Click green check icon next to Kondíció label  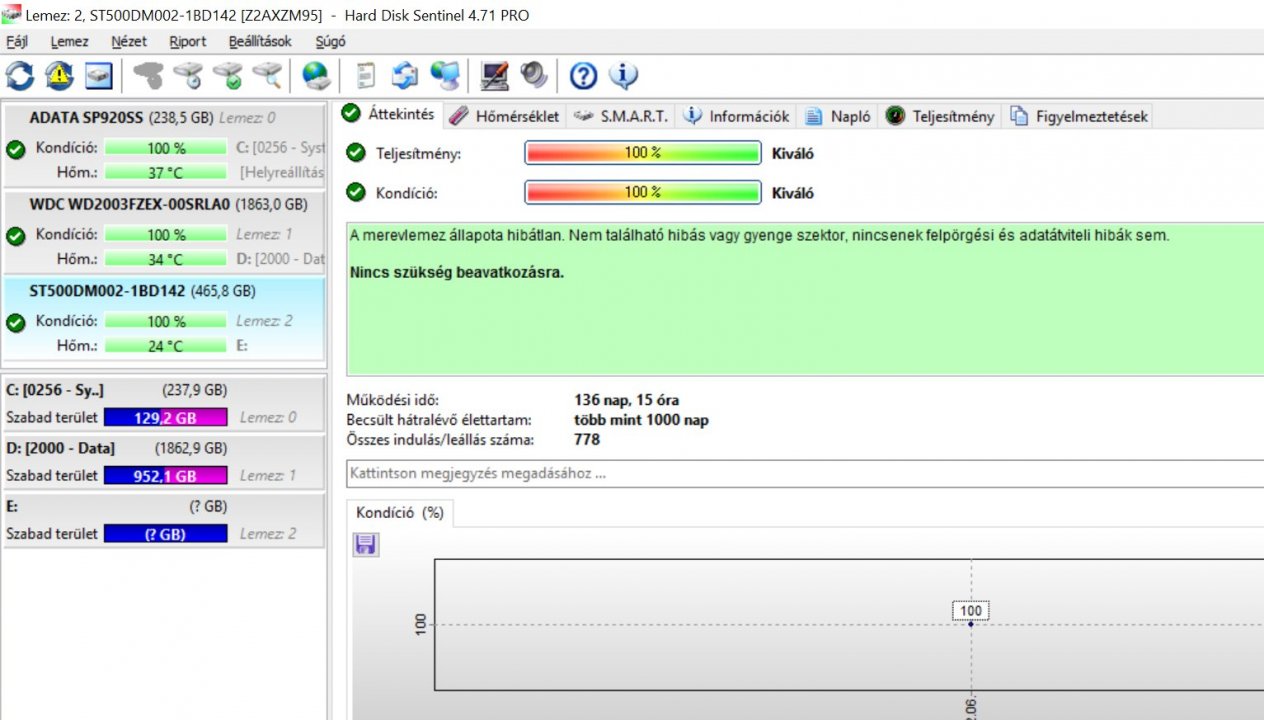[356, 192]
